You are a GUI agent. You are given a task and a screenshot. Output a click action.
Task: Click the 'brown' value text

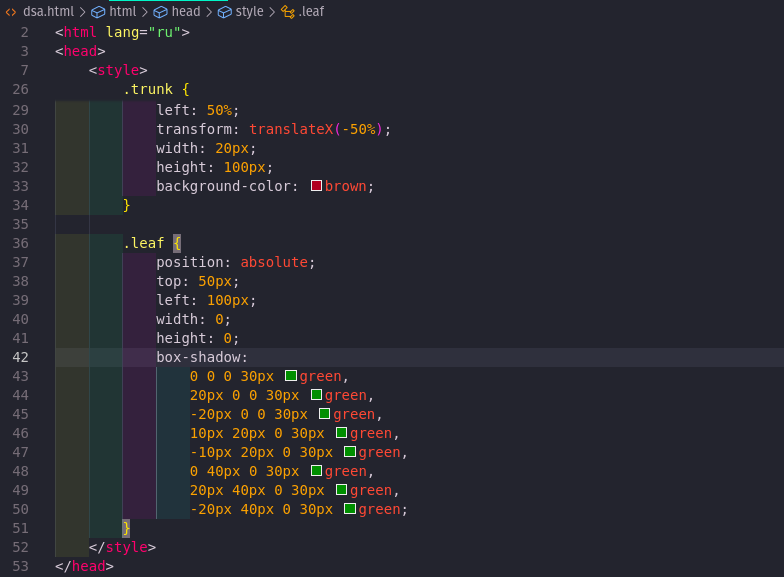click(346, 186)
